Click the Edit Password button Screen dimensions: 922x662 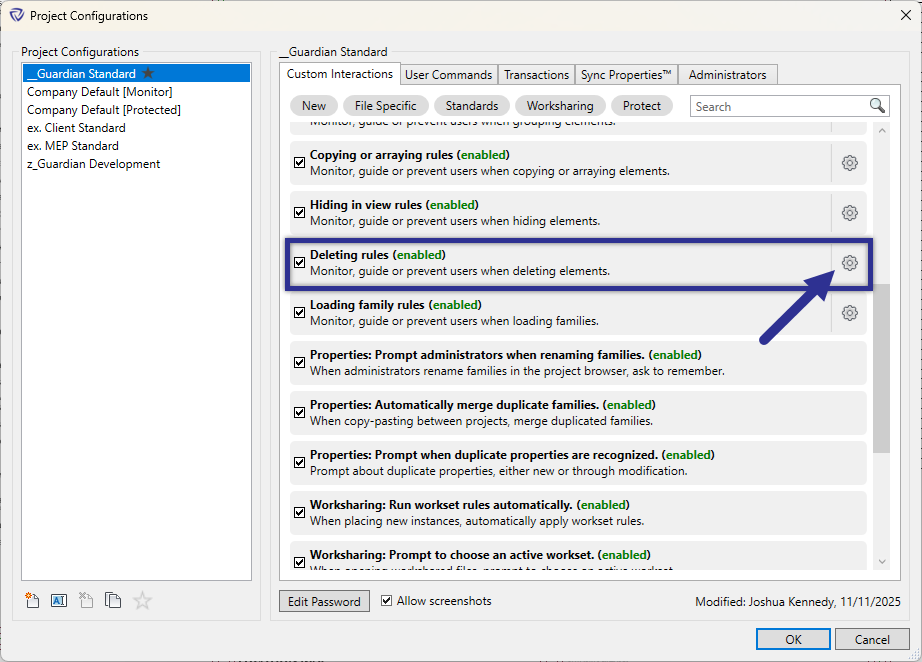(x=324, y=600)
